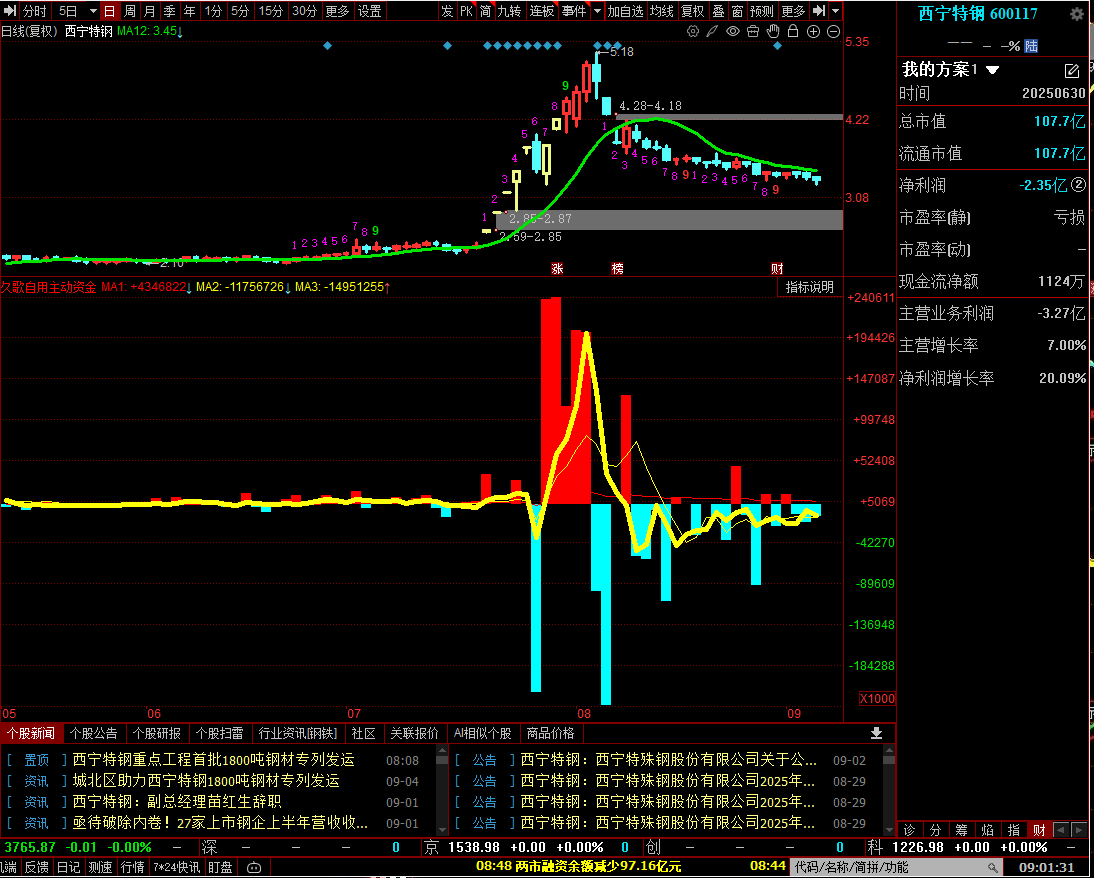The width and height of the screenshot is (1094, 878).
Task: Toggle the chart lock icon
Action: click(x=793, y=31)
